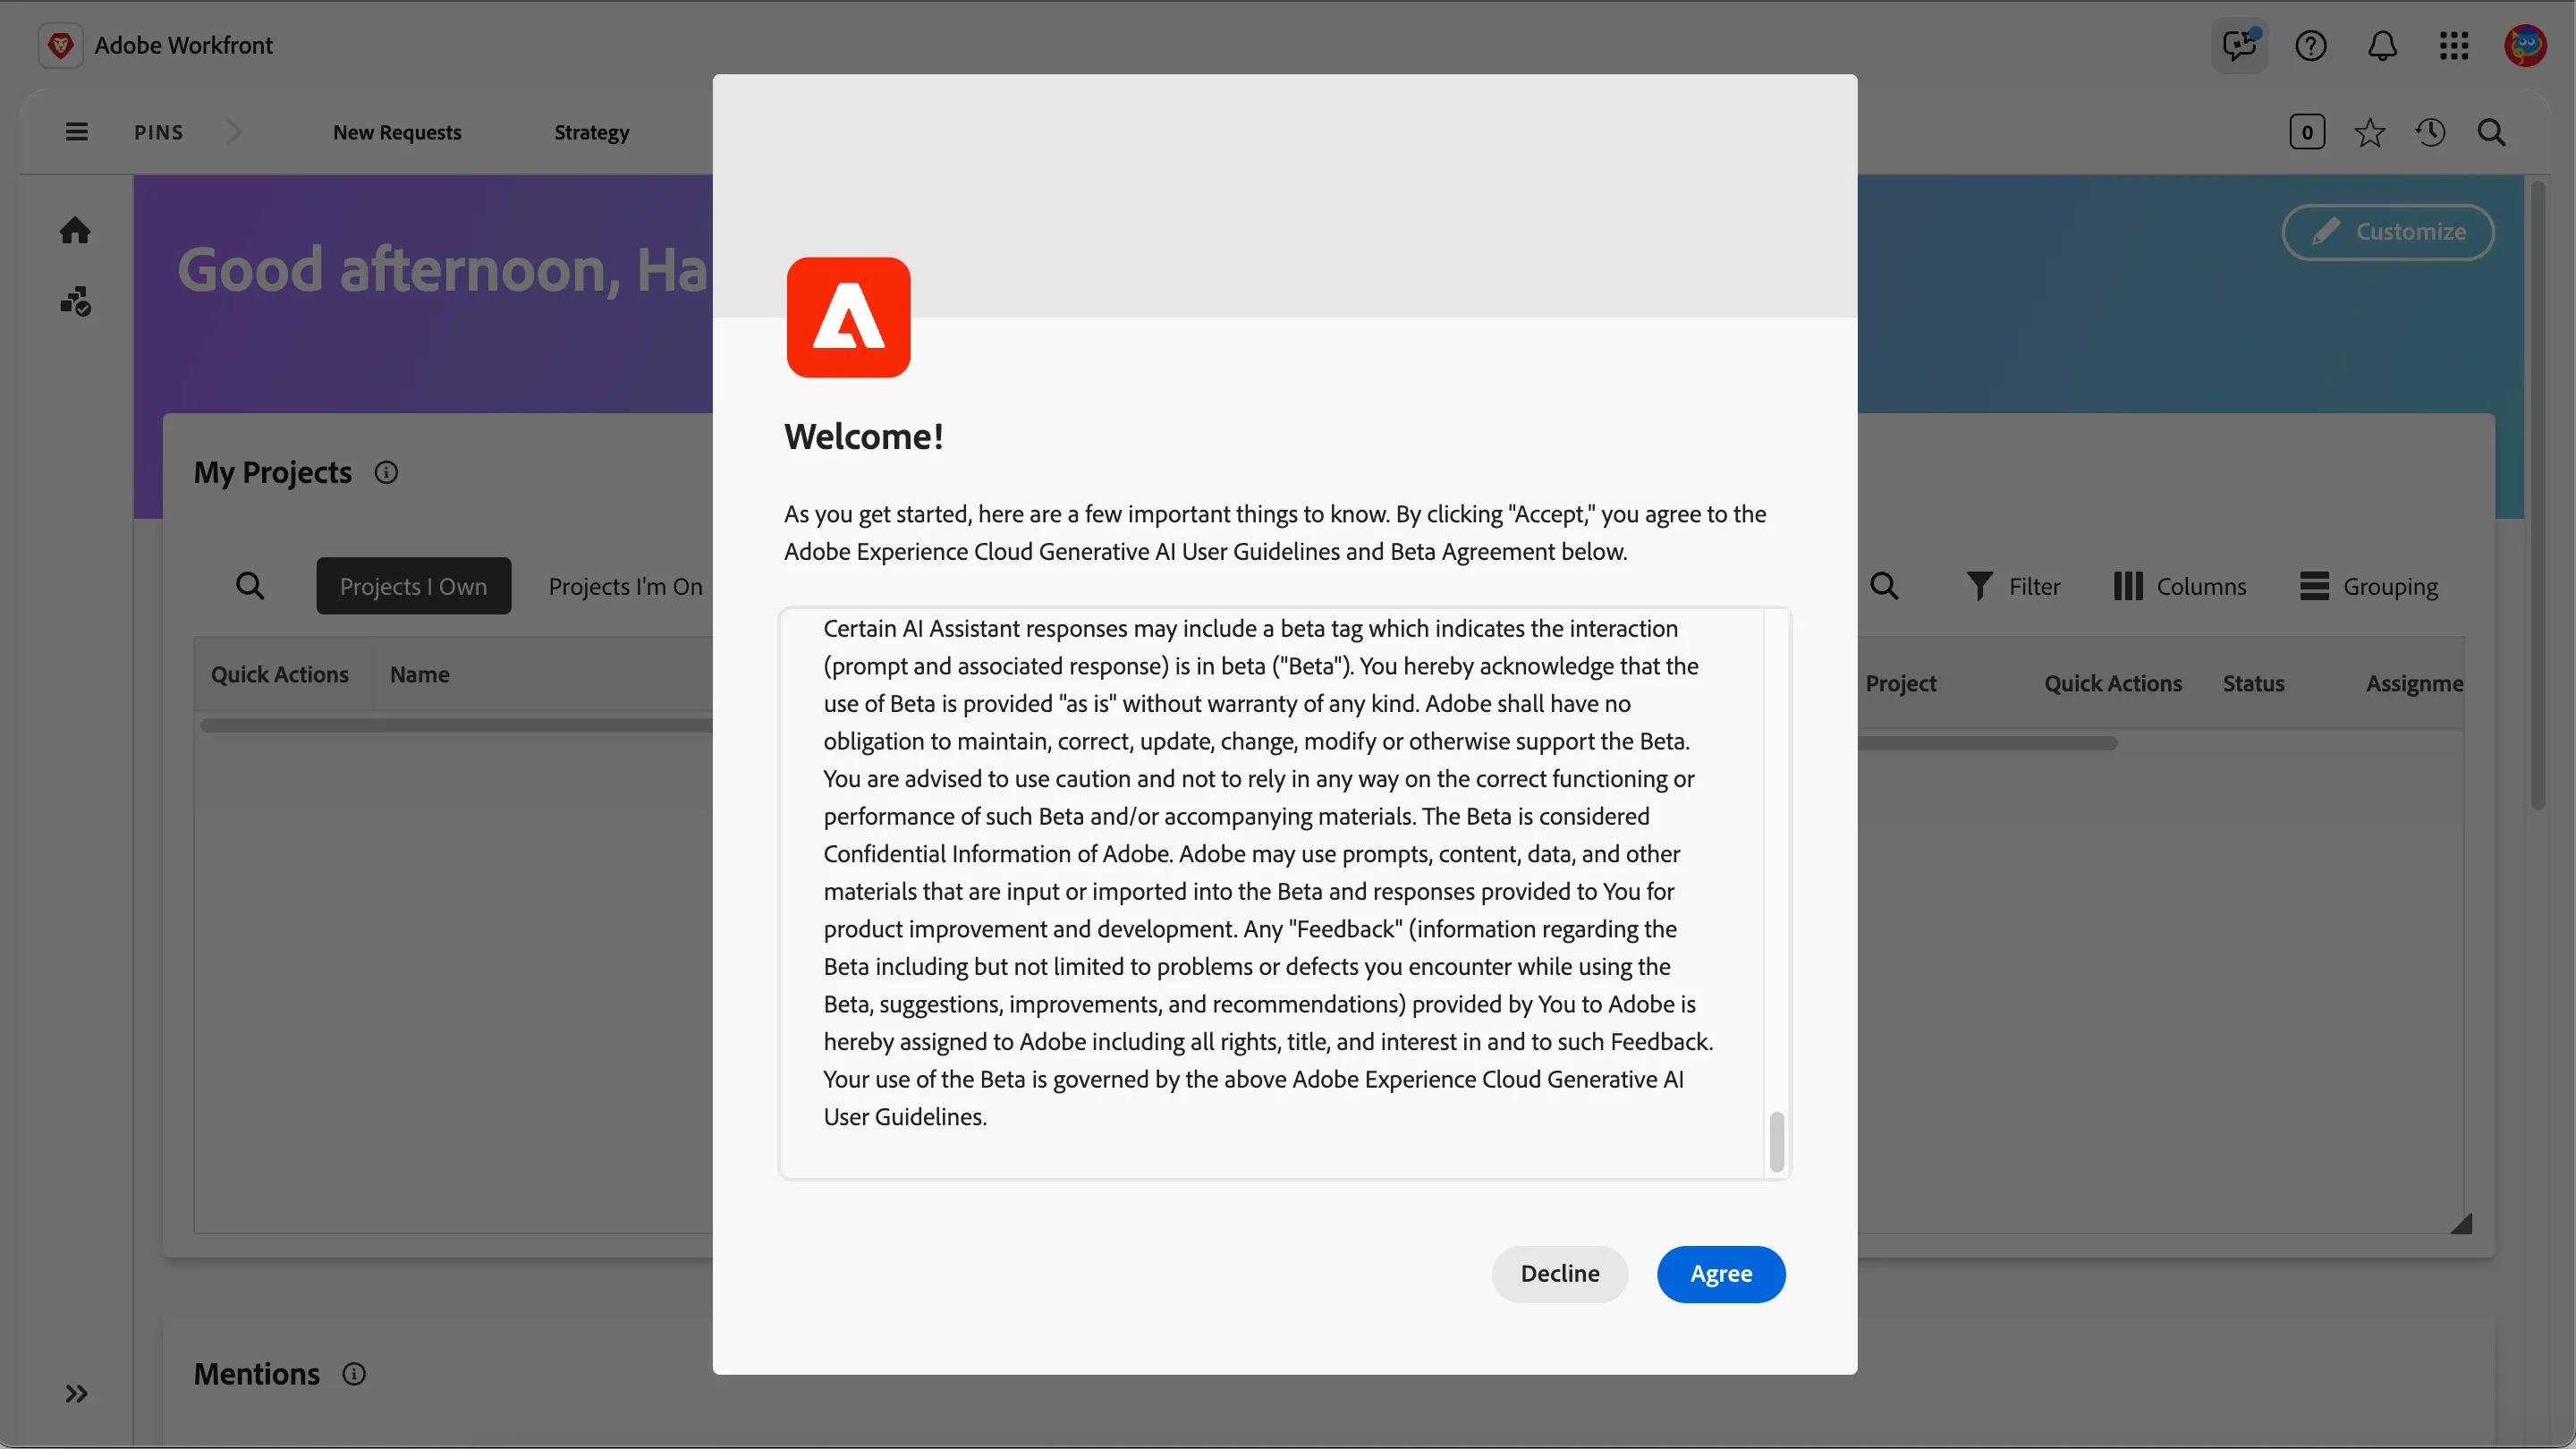Select Projects I'm On tab
Screen dimensions: 2576x1449
coord(625,586)
